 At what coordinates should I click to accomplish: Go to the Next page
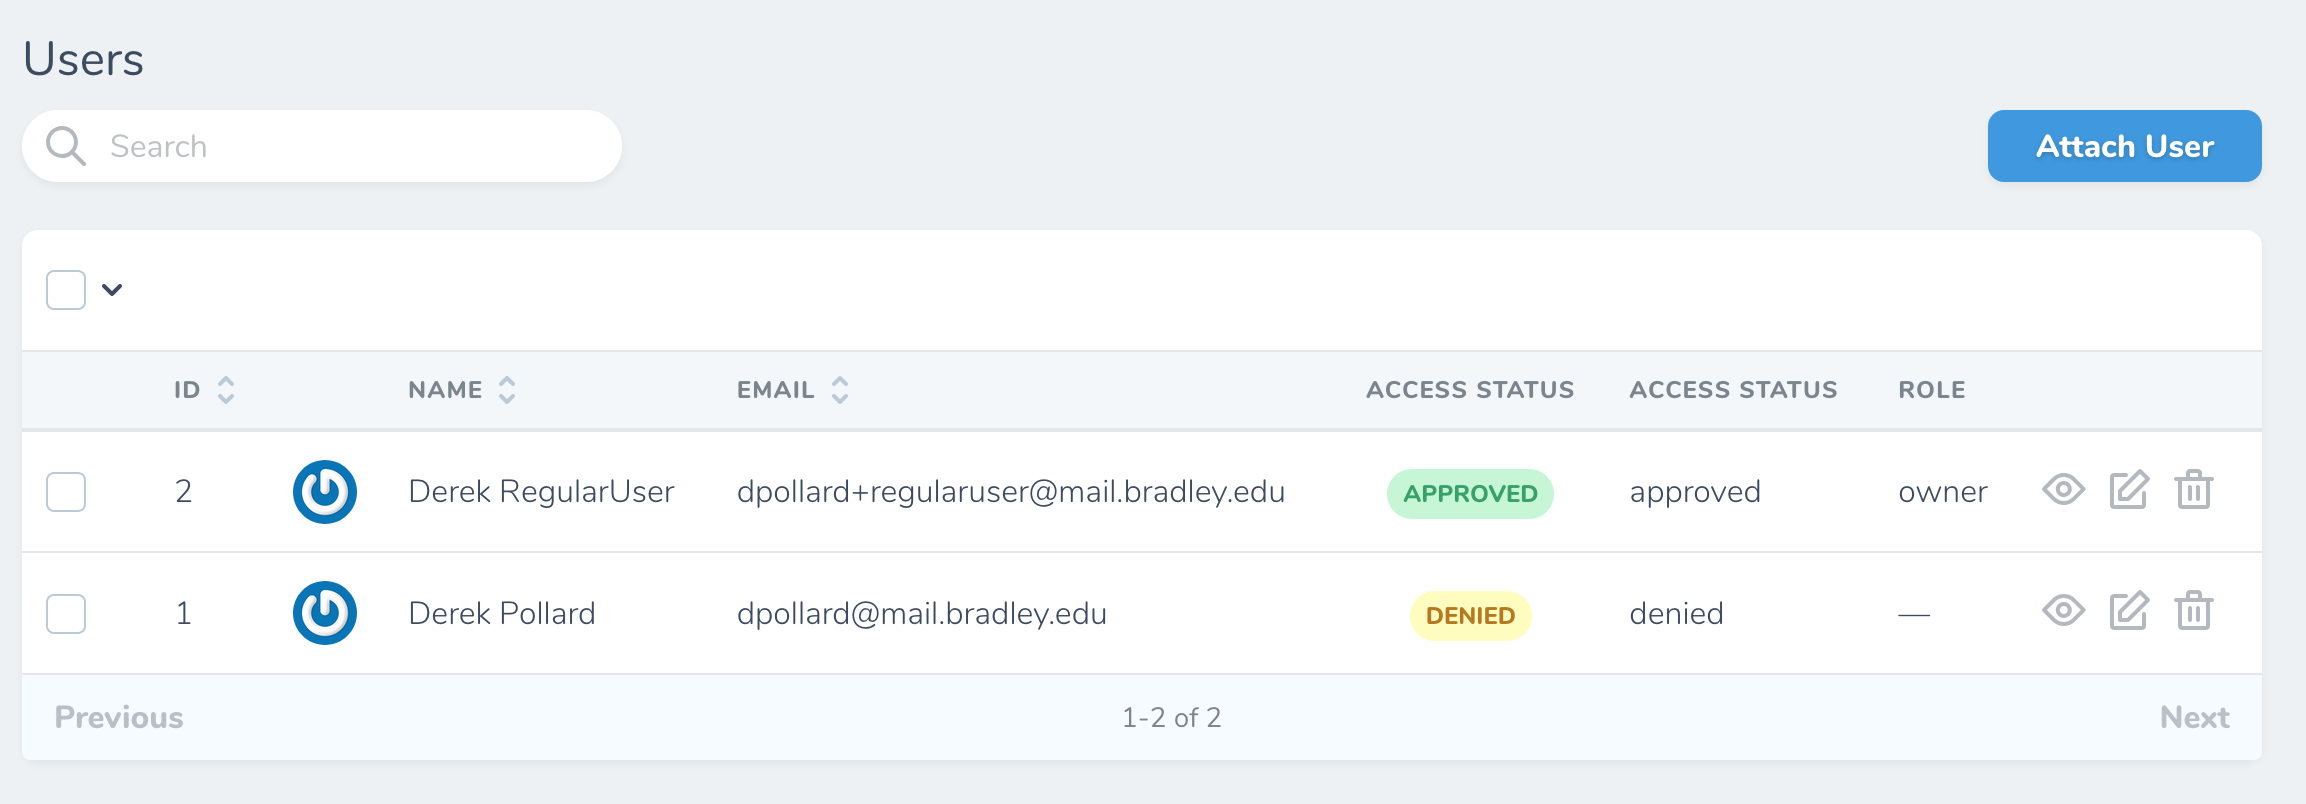click(2194, 716)
